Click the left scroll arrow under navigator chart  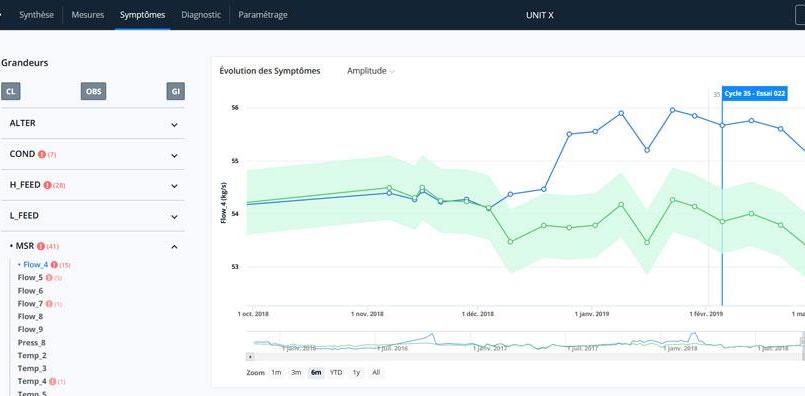pyautogui.click(x=250, y=356)
